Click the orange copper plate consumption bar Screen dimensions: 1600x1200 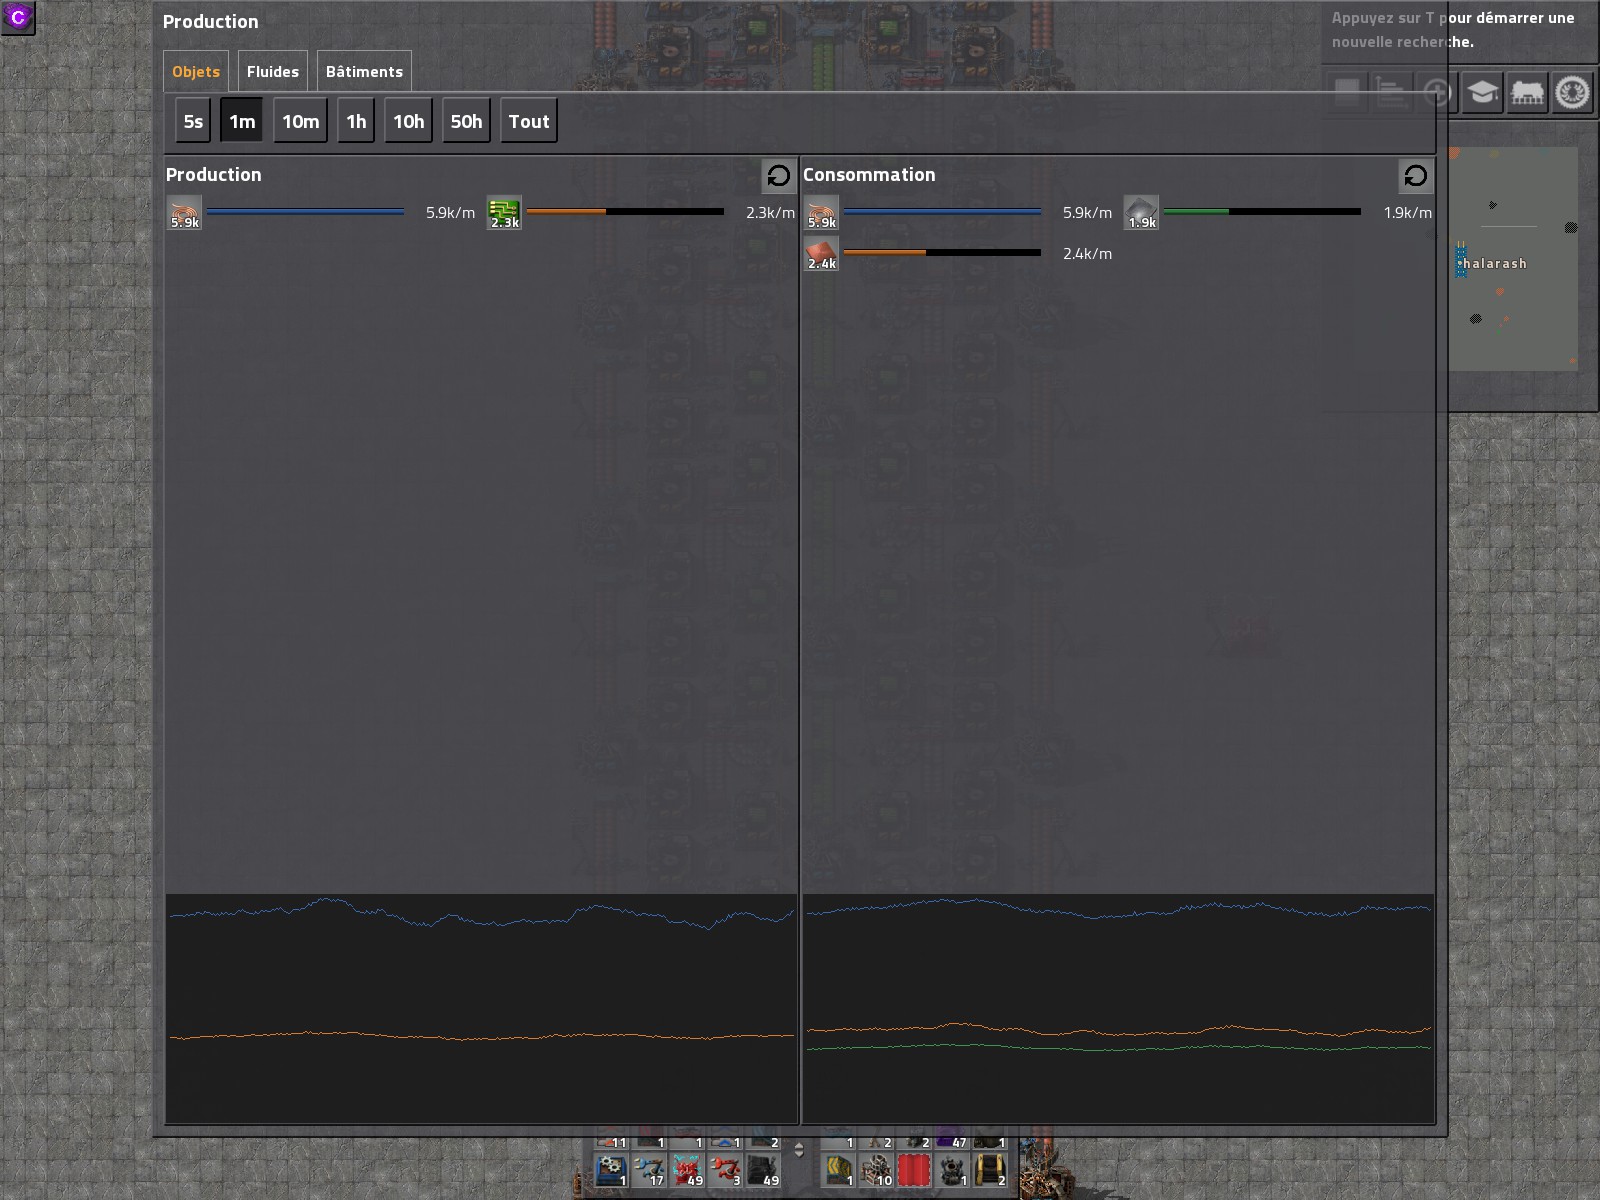(x=942, y=253)
